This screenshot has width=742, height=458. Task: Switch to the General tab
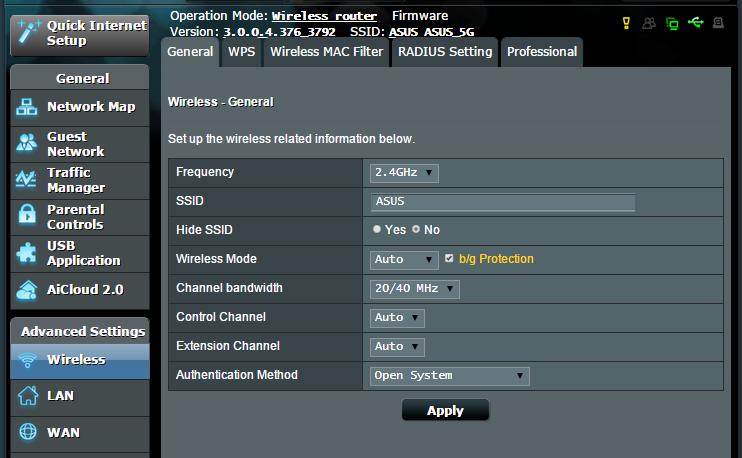[190, 52]
